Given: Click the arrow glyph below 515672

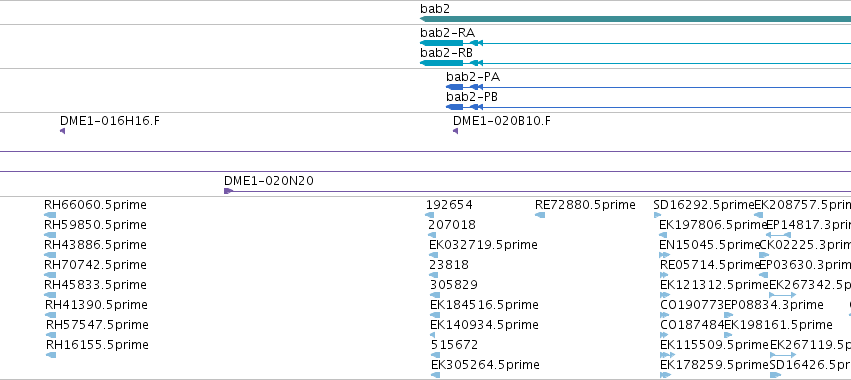Looking at the screenshot, I should [x=435, y=355].
